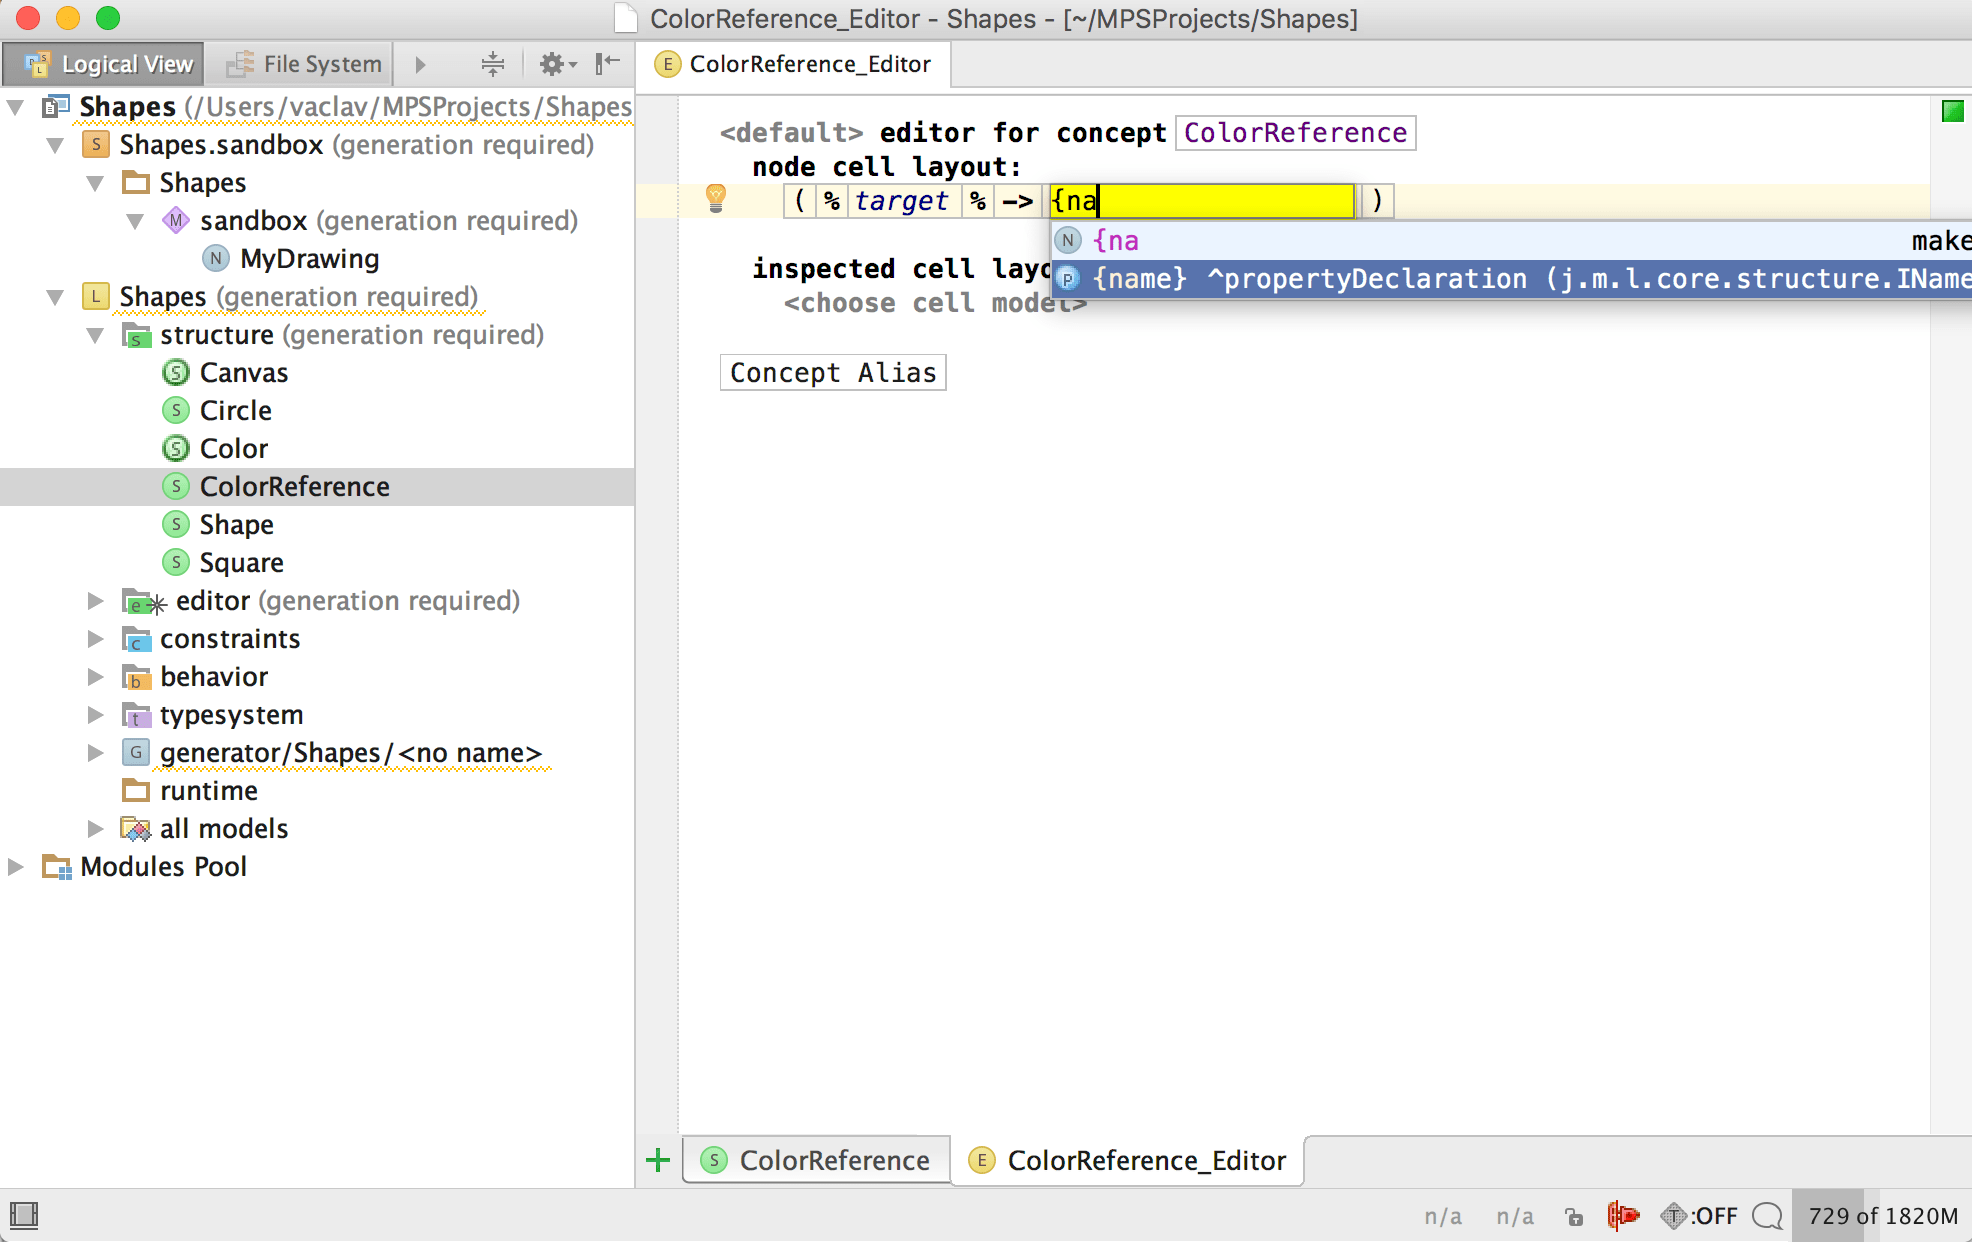The width and height of the screenshot is (1972, 1242).
Task: Click the green plus add-aspect icon
Action: click(658, 1160)
